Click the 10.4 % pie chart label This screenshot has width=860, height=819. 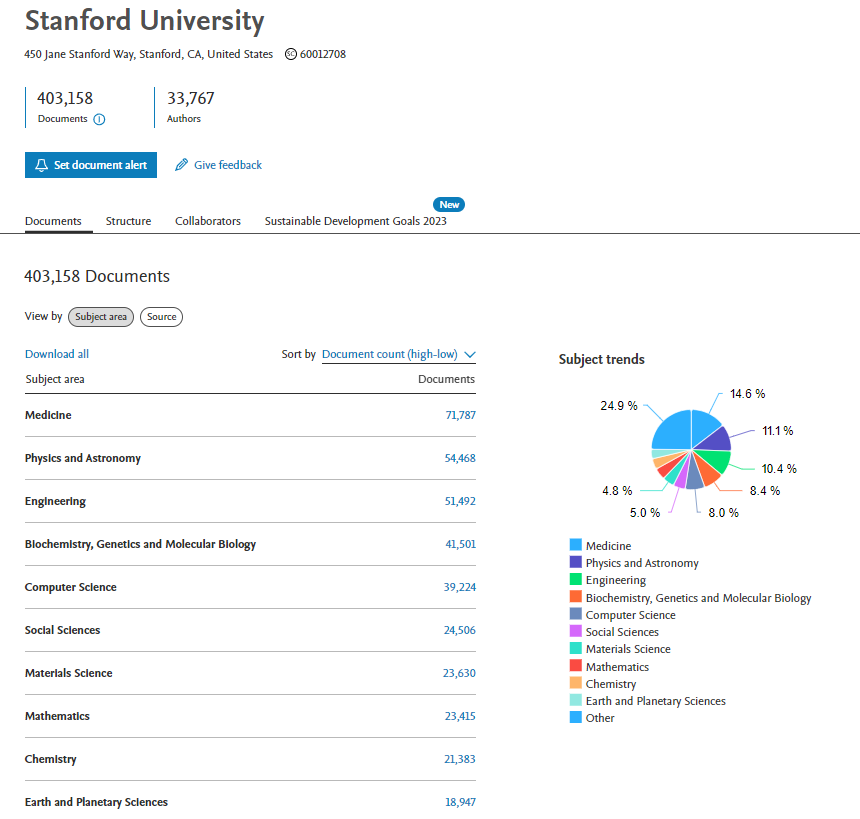click(779, 469)
